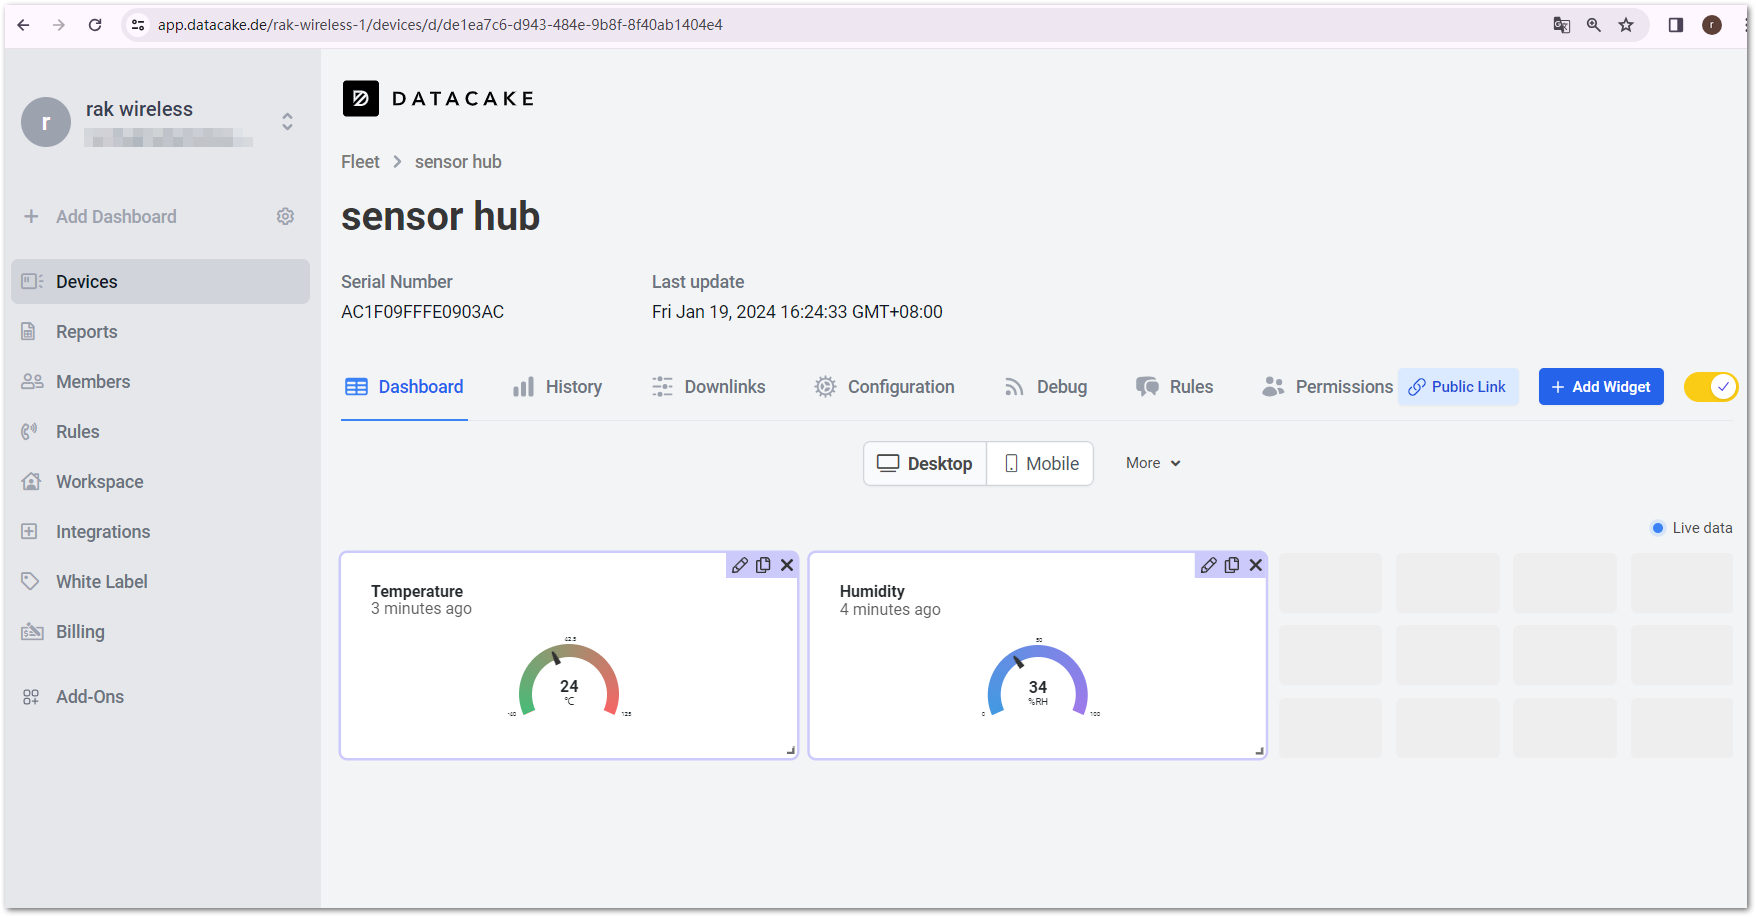
Task: Click the serial number AC1F09FFFE0903AC
Action: click(422, 312)
